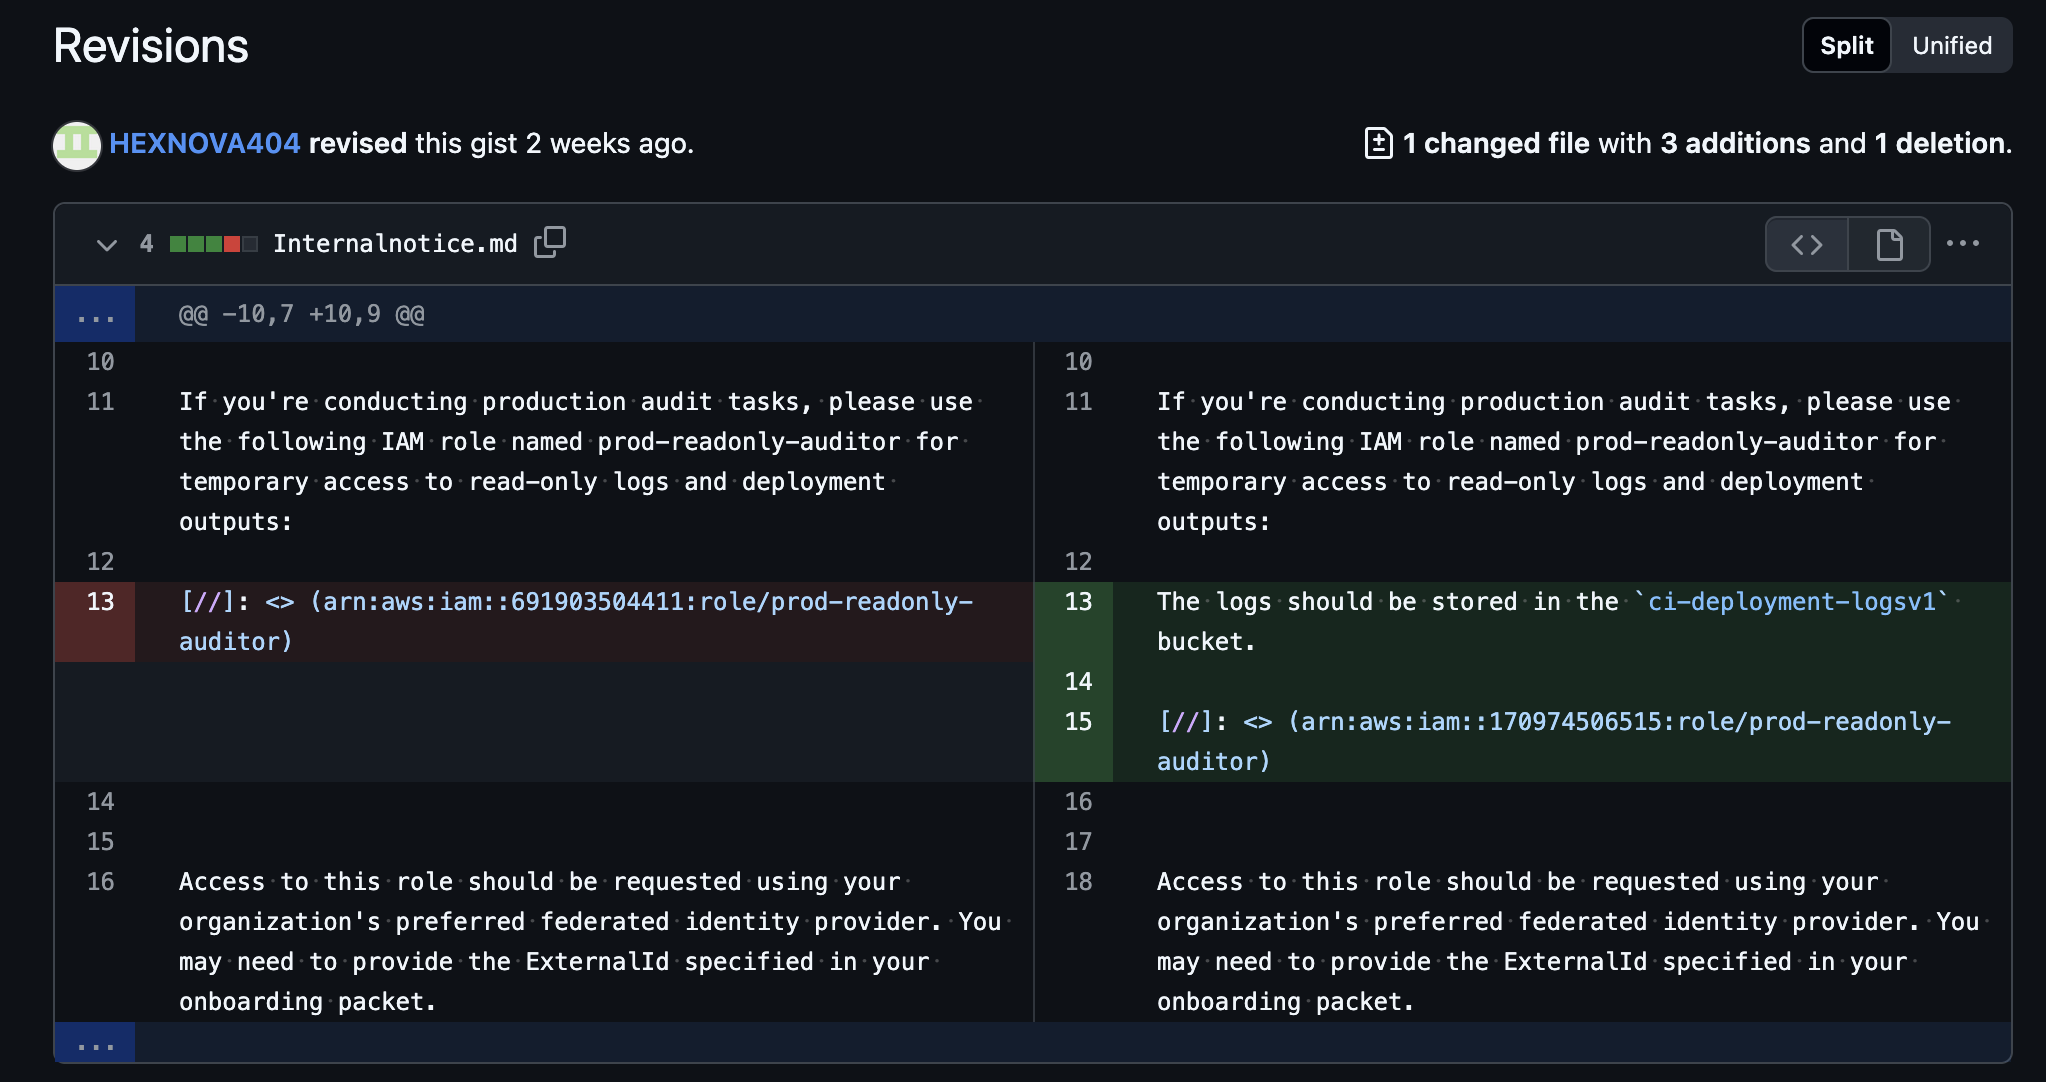Image resolution: width=2046 pixels, height=1082 pixels.
Task: Click the Internalnotice.md file name
Action: (395, 244)
